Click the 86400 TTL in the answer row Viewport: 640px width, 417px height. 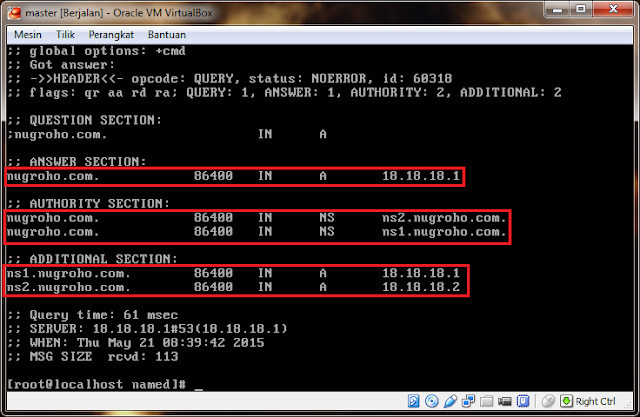click(213, 176)
